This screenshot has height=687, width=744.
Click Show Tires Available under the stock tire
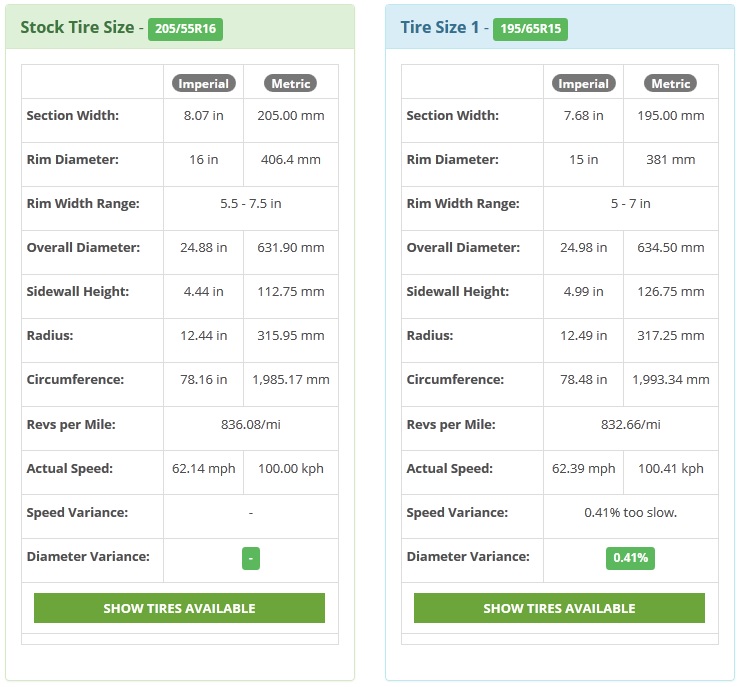179,608
